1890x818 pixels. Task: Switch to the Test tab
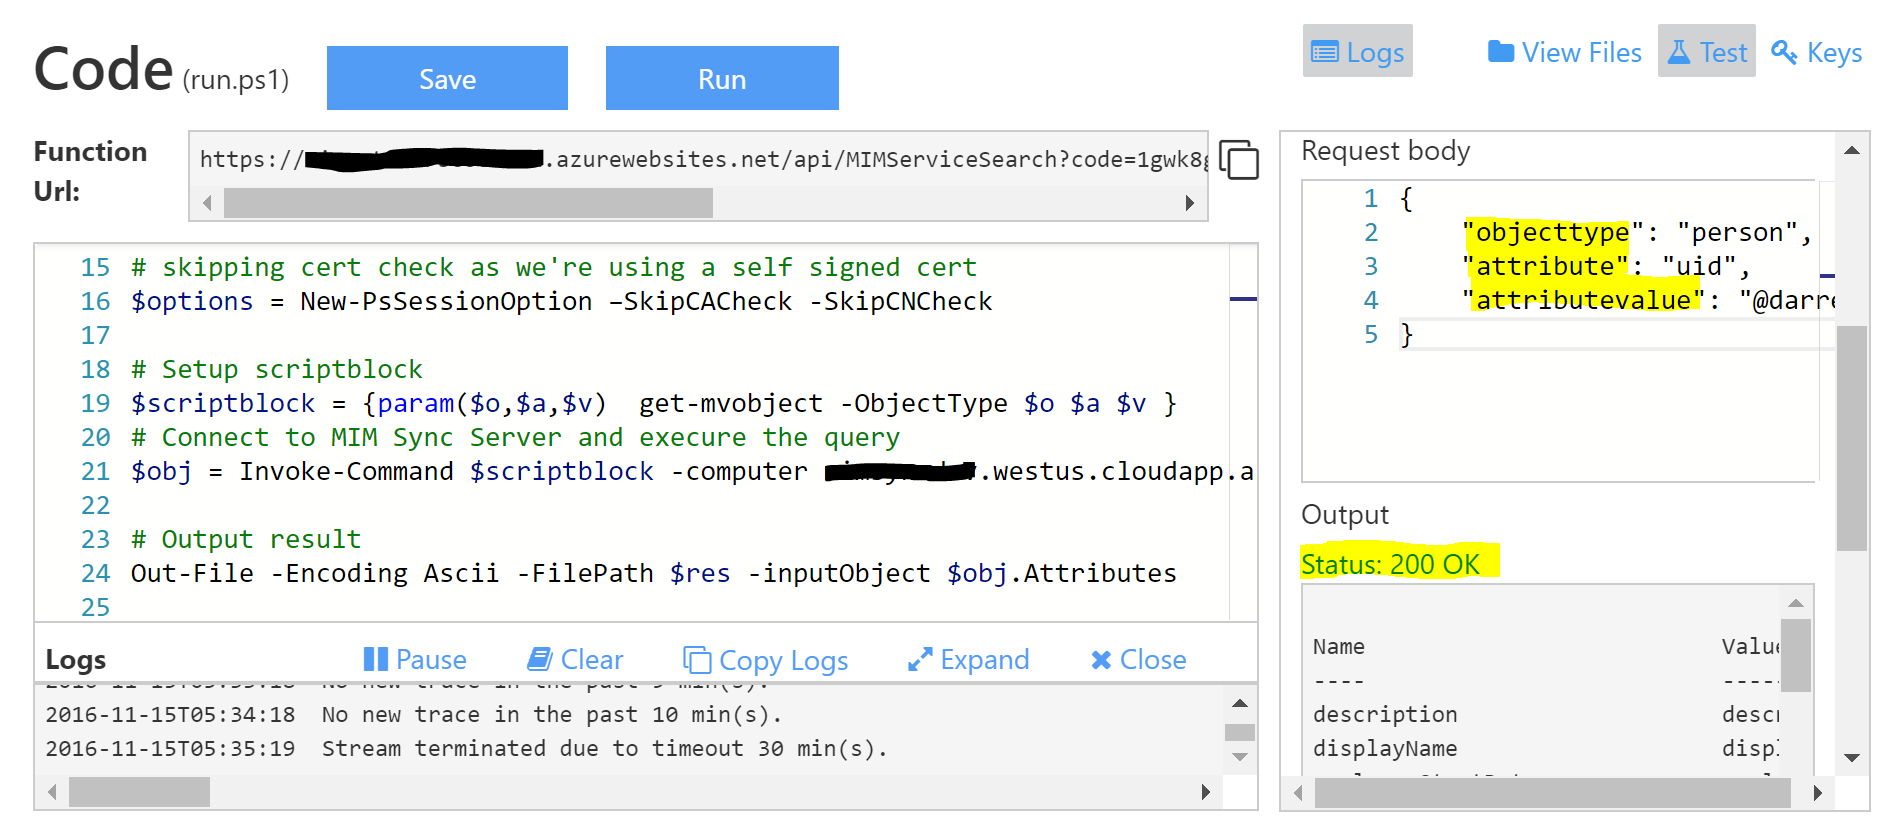click(1706, 52)
